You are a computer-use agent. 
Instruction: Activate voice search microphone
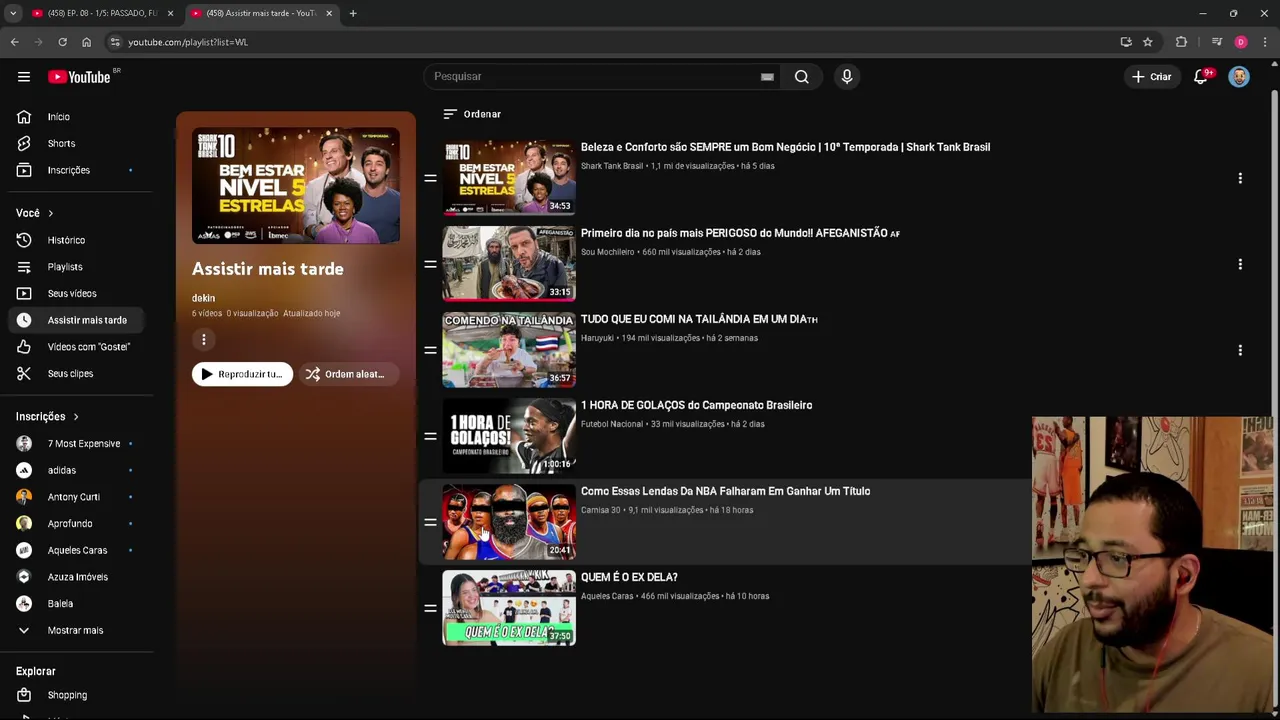coord(847,77)
